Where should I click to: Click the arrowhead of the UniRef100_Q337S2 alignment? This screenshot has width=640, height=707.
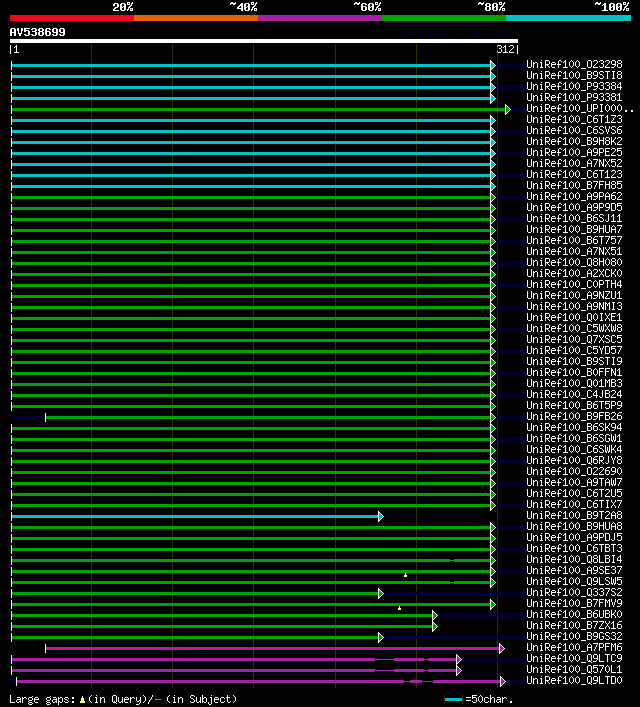click(381, 593)
